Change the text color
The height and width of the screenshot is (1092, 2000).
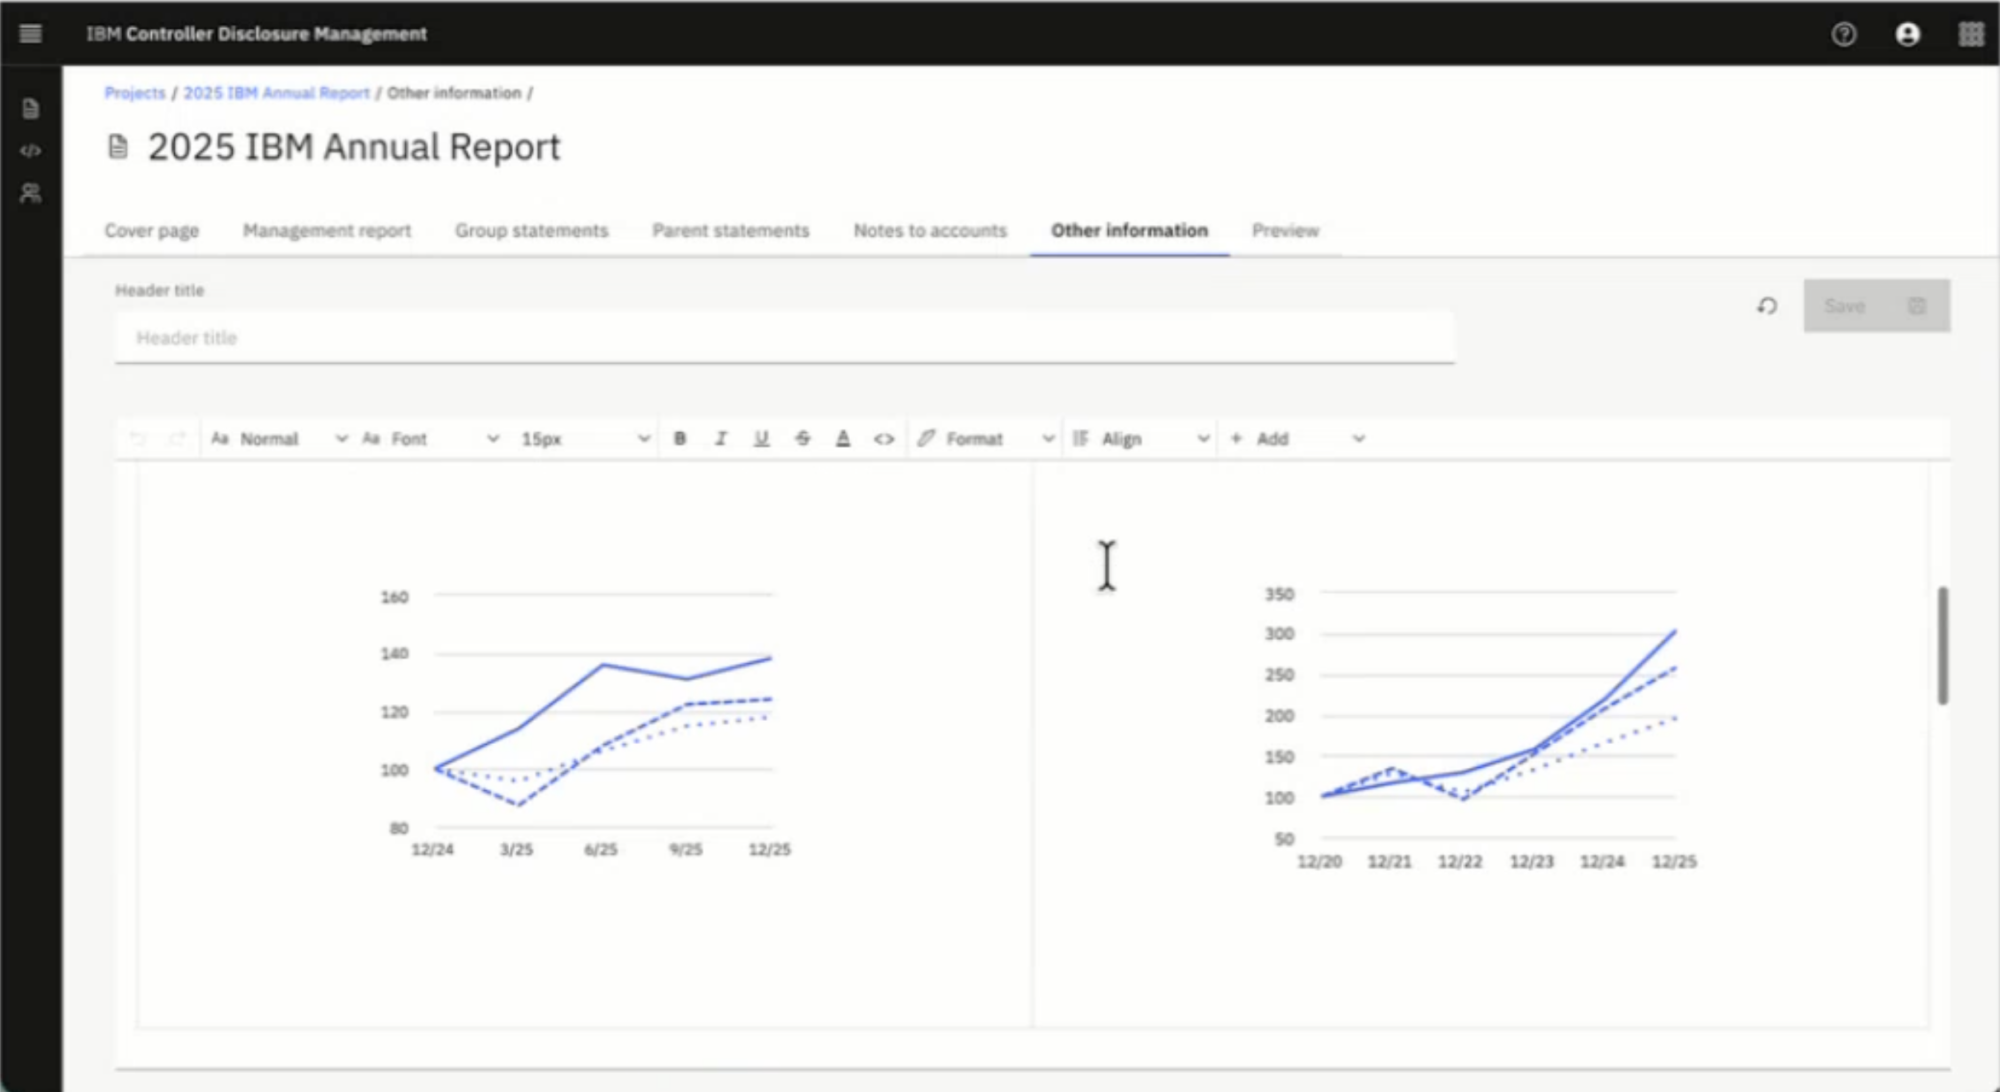click(843, 439)
